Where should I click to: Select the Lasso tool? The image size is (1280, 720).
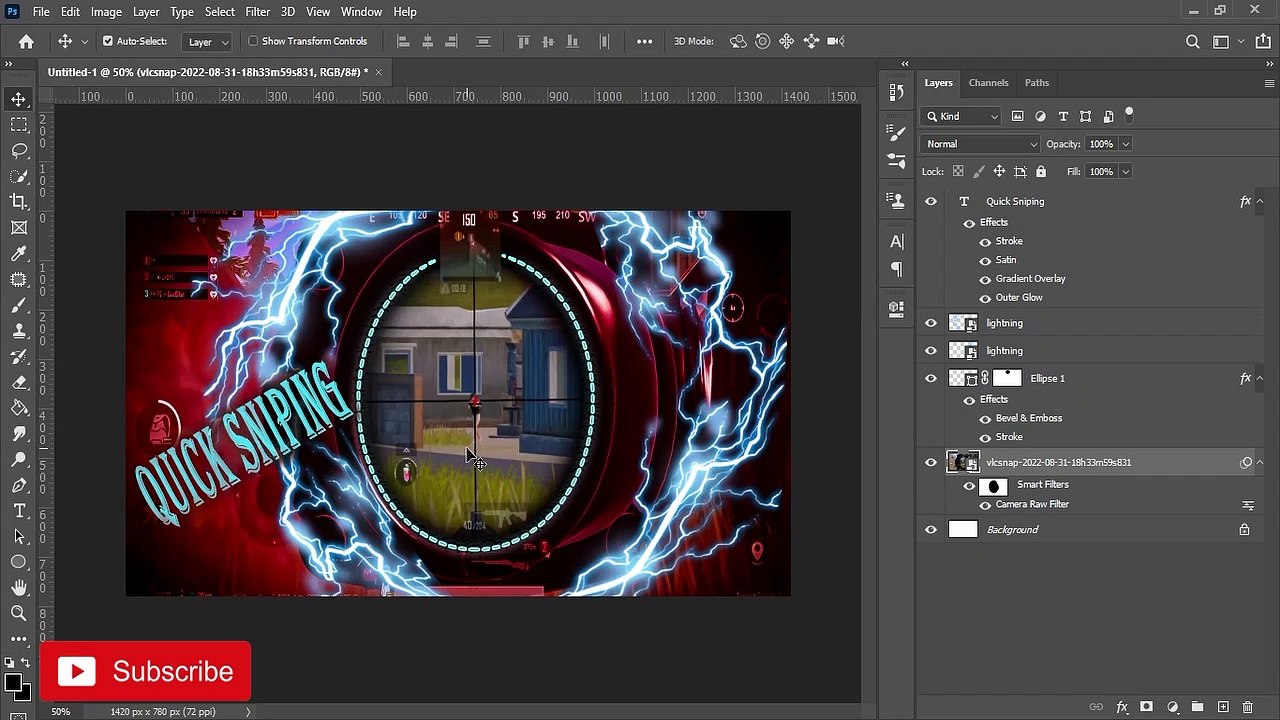click(x=19, y=150)
